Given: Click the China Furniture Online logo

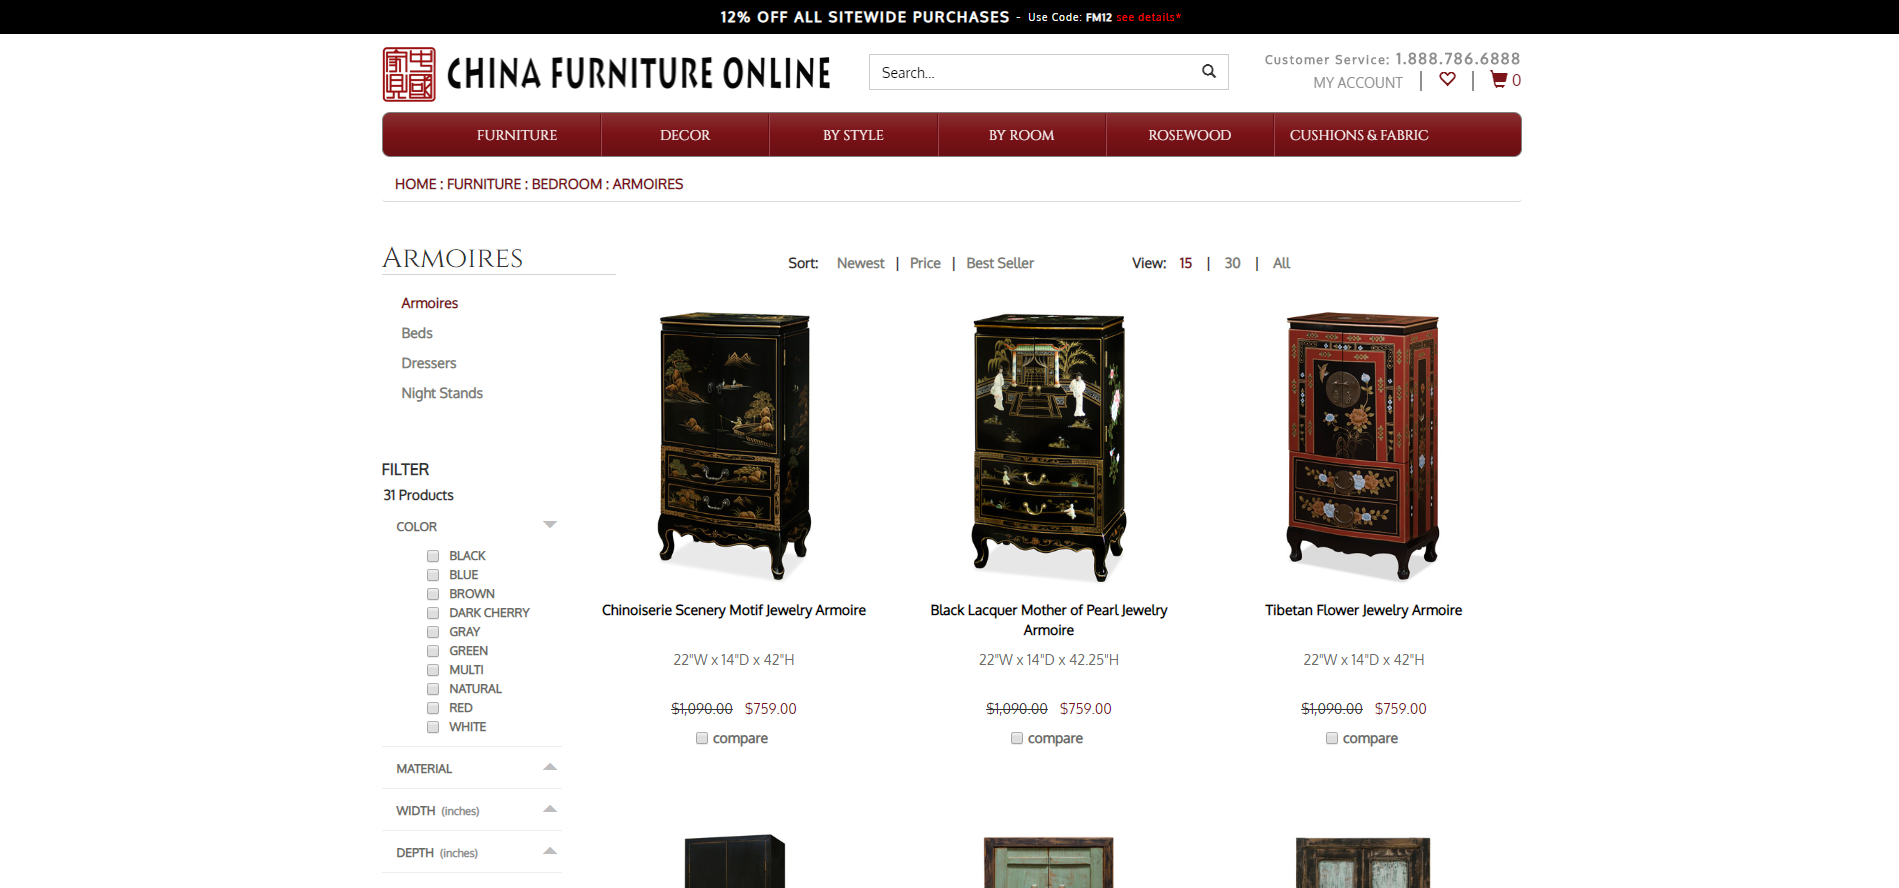Looking at the screenshot, I should coord(607,74).
